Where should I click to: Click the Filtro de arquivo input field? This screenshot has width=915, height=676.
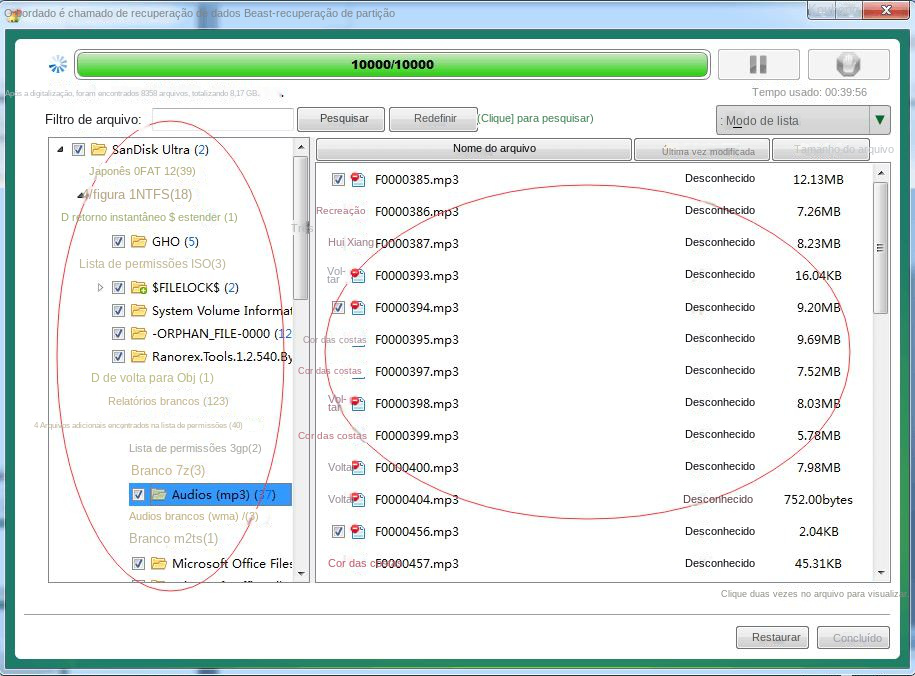click(222, 118)
